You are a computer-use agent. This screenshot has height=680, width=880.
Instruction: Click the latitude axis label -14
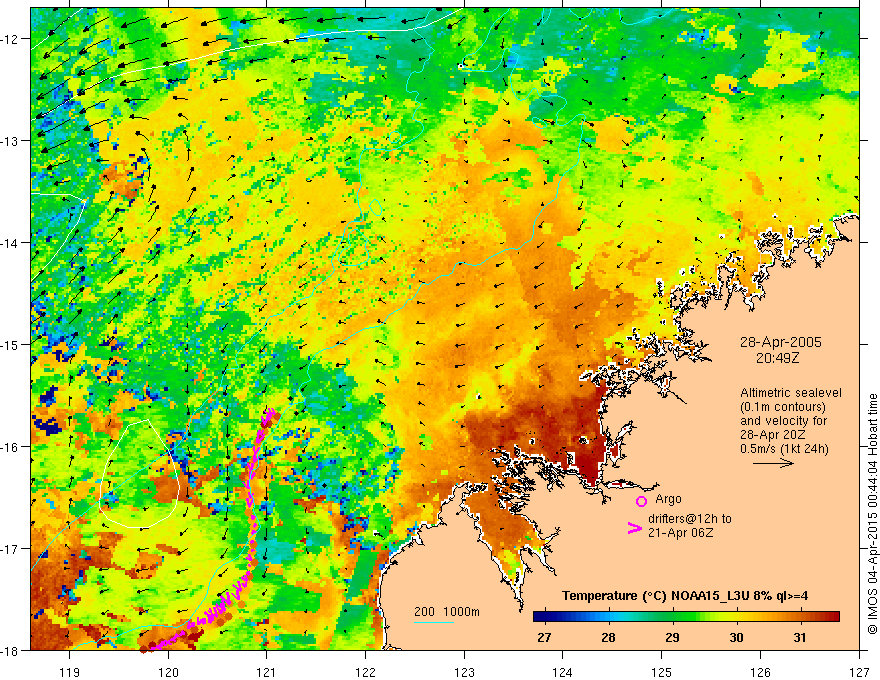[x=10, y=243]
